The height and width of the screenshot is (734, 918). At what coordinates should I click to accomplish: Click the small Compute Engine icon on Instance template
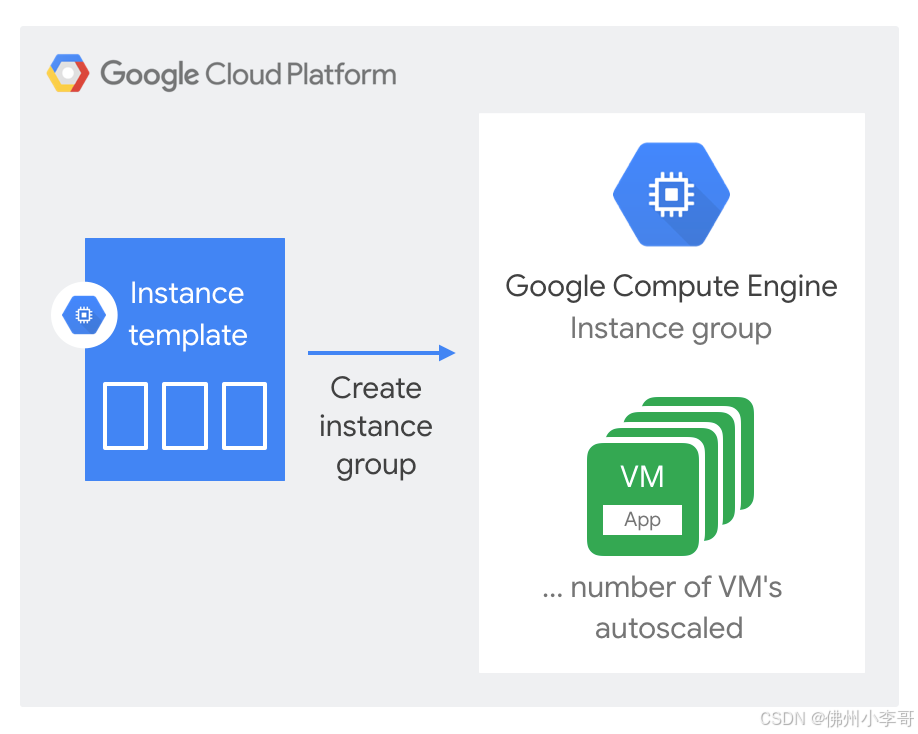pyautogui.click(x=84, y=315)
